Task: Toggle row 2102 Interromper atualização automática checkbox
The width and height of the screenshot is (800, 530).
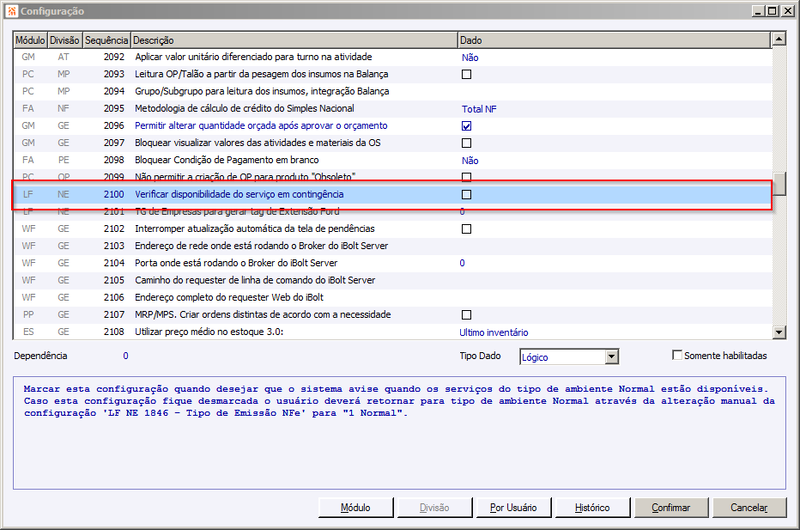Action: pos(466,229)
